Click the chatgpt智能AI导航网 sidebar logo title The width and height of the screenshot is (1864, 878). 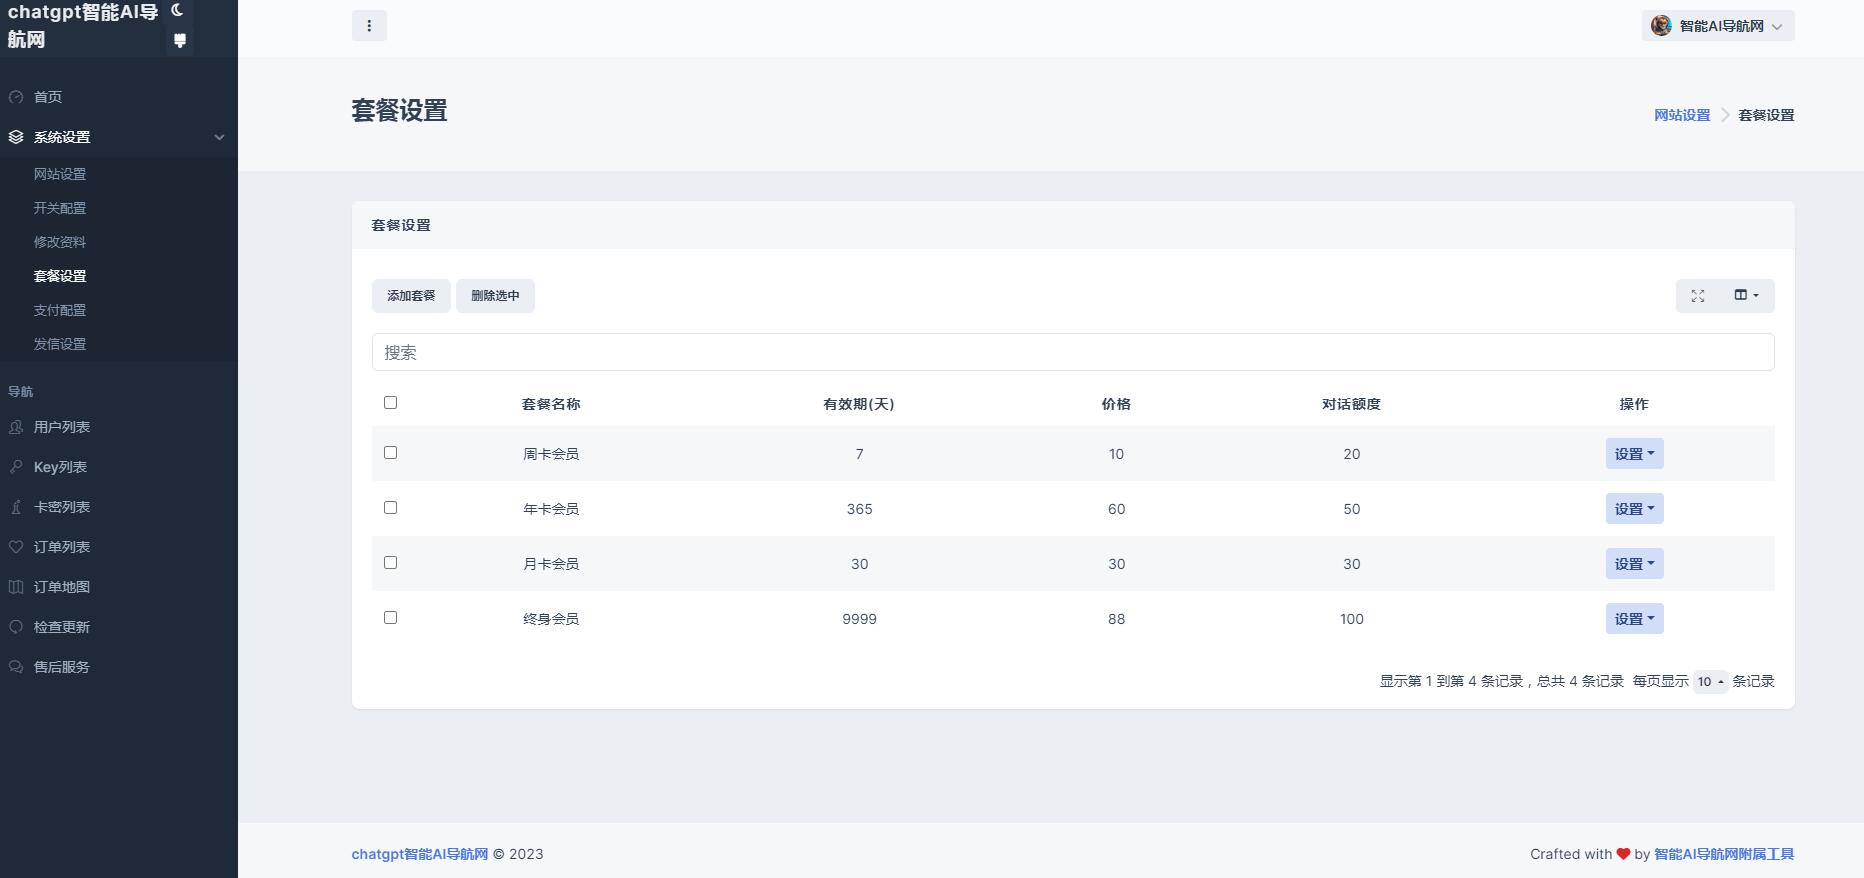tap(83, 26)
